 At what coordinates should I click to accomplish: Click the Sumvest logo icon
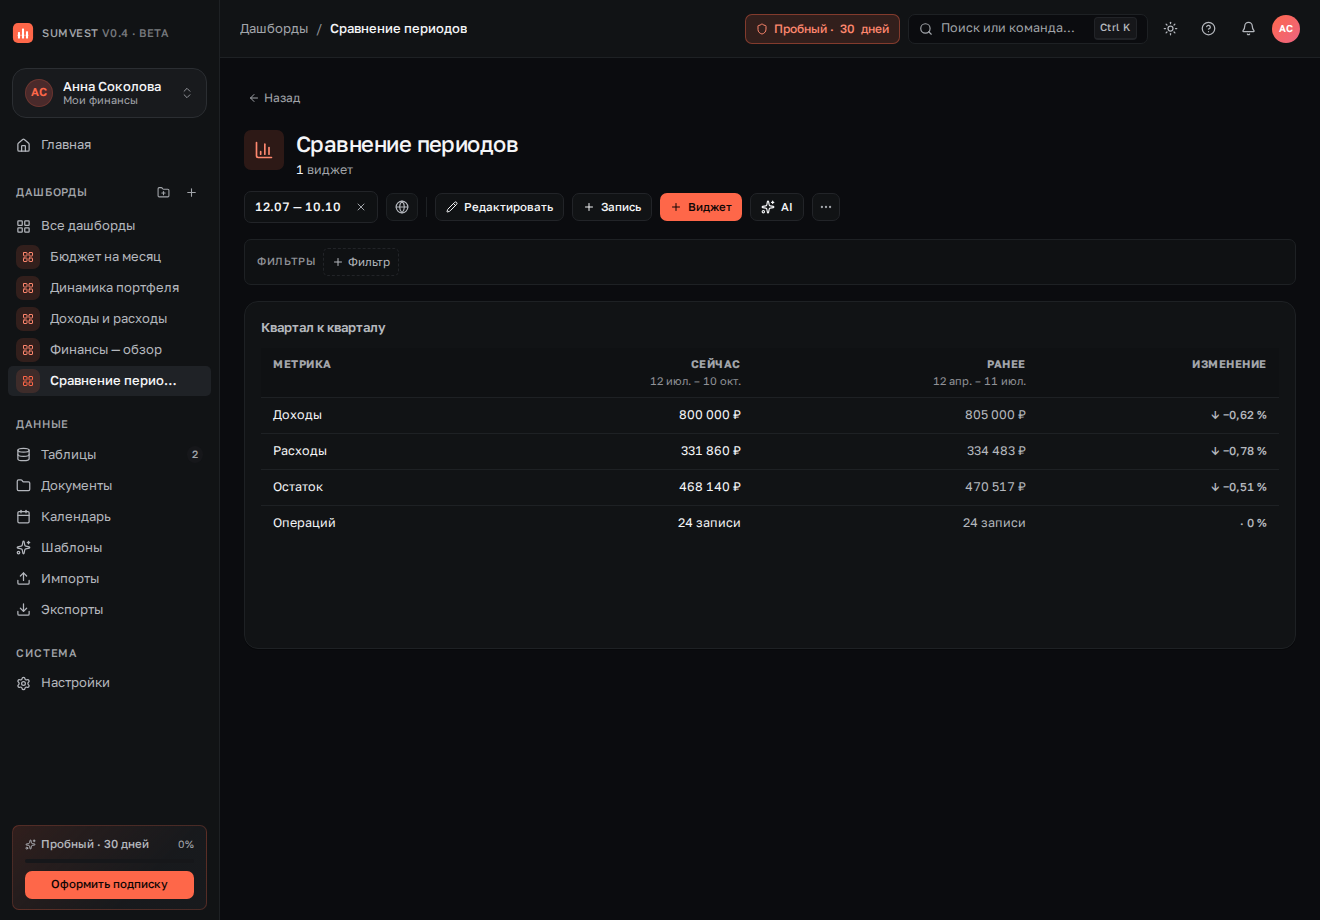23,33
